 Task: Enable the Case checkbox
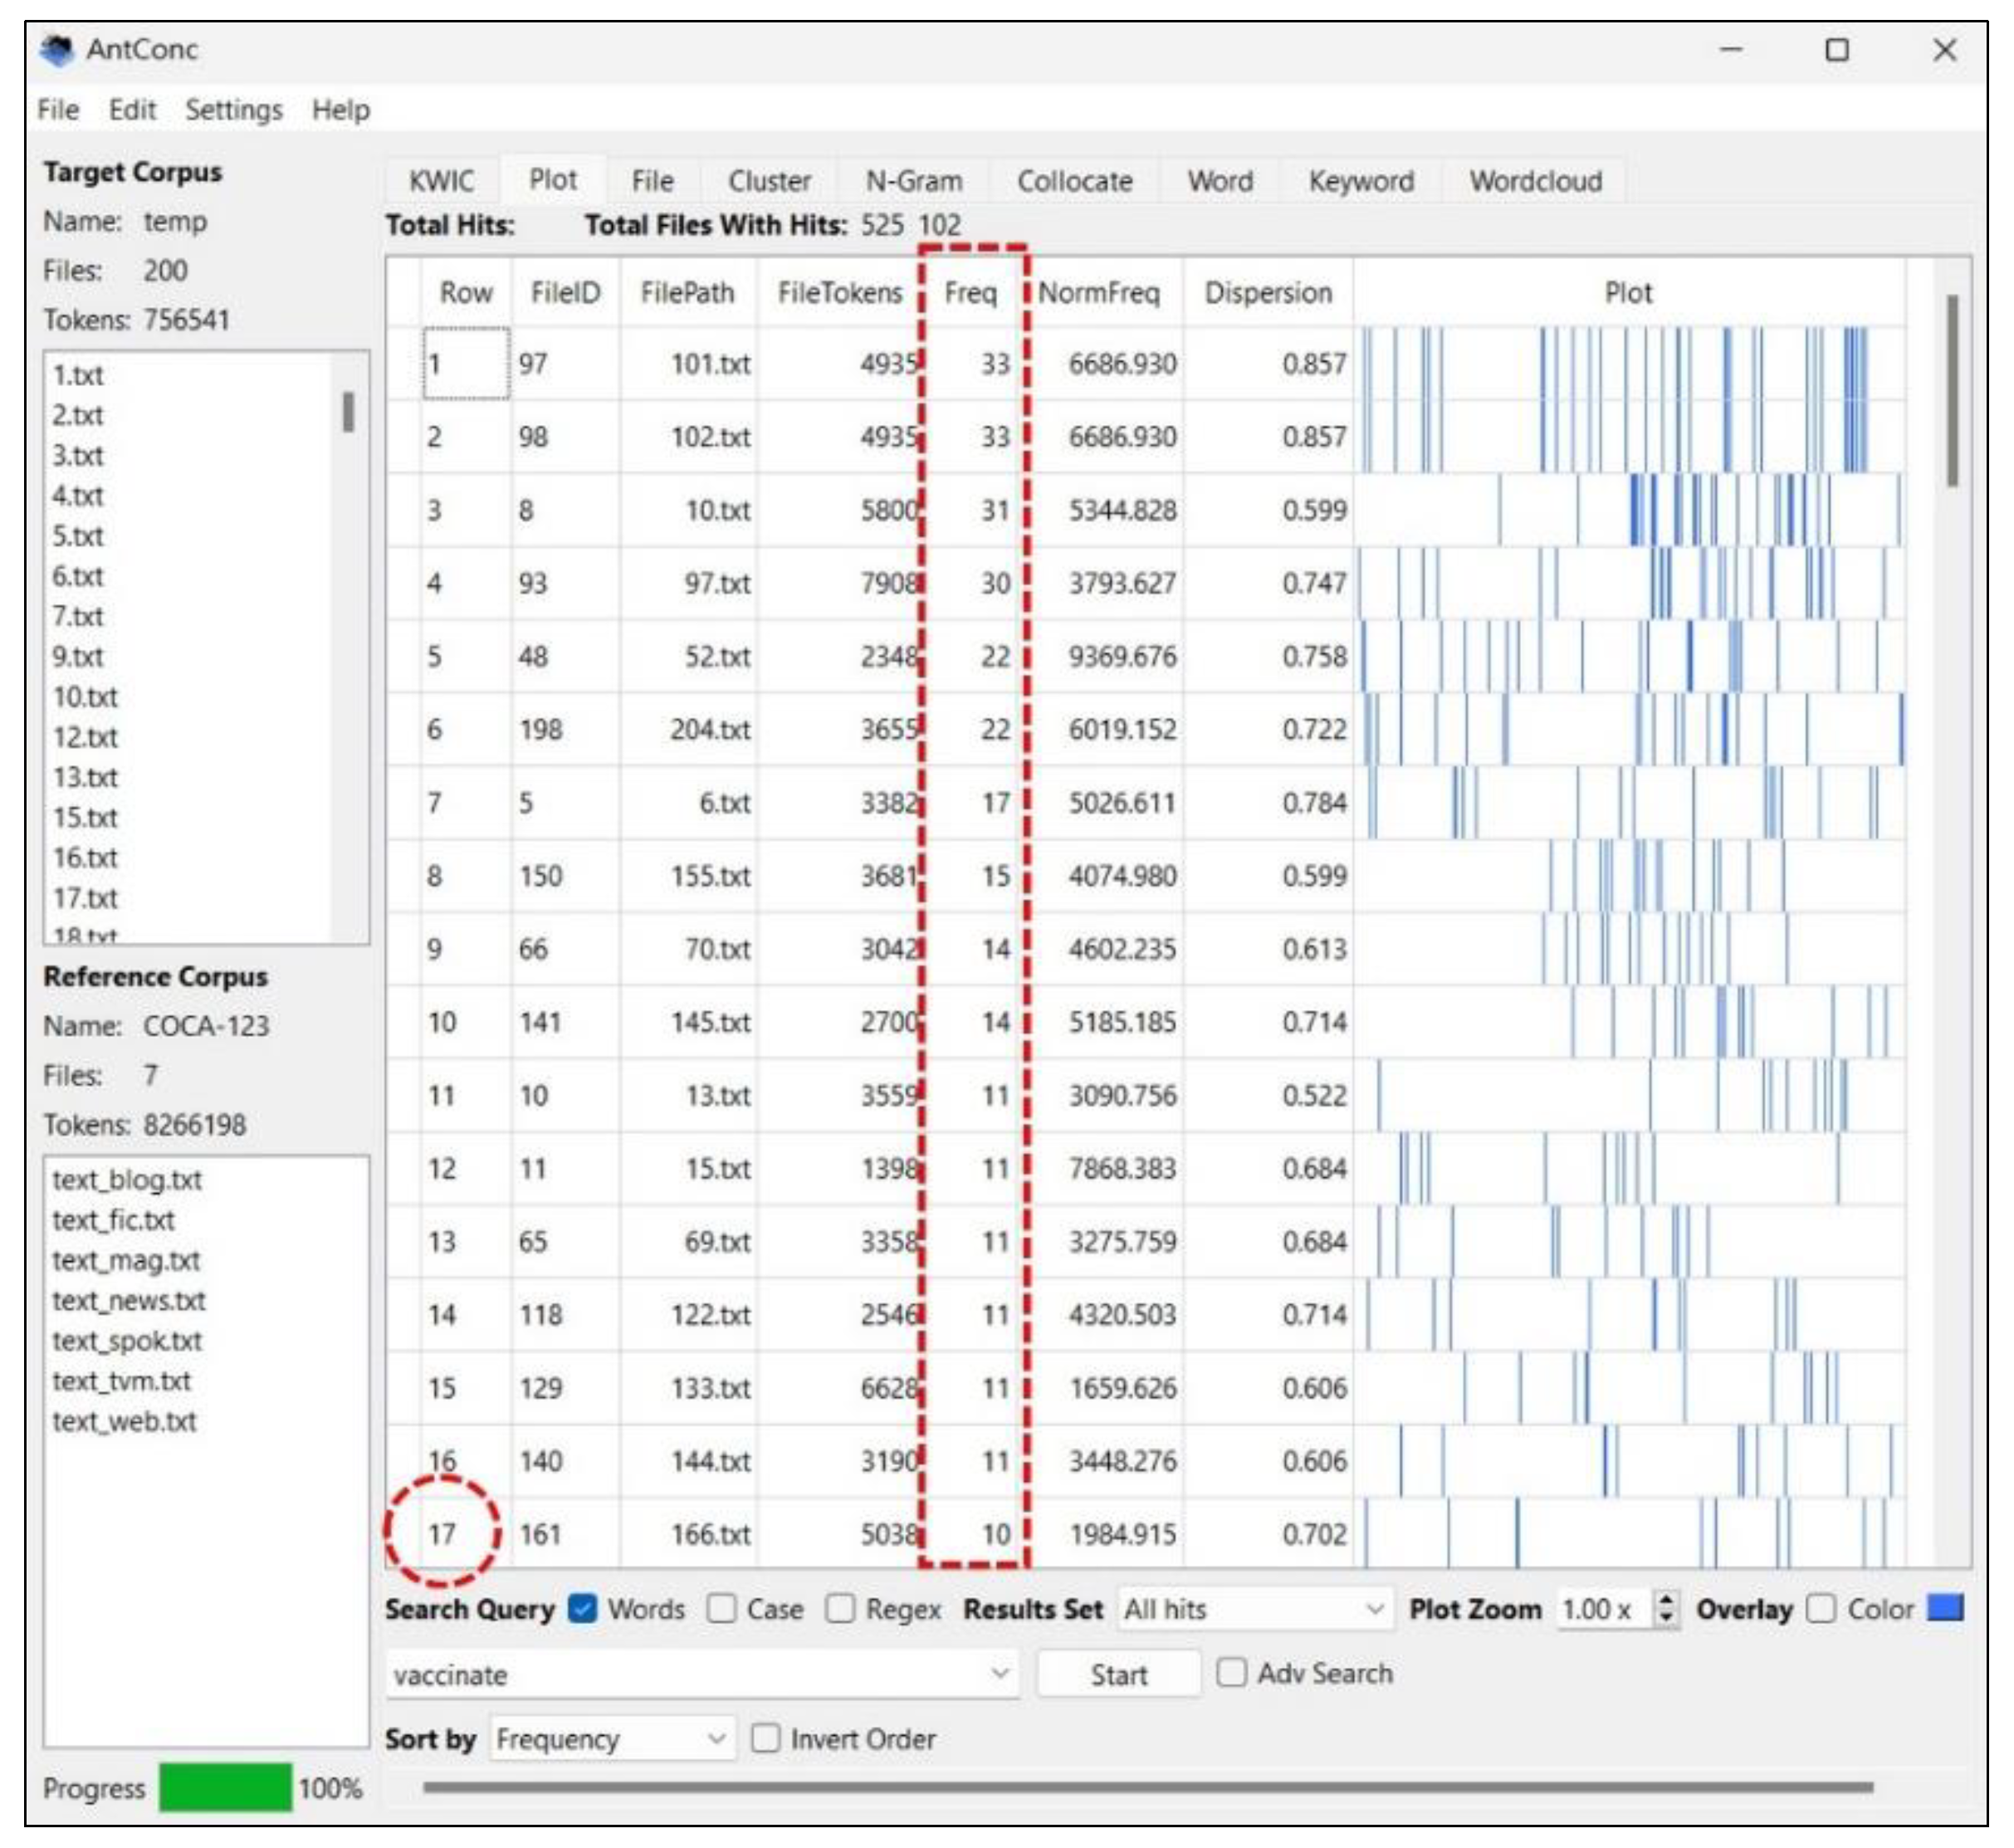pyautogui.click(x=721, y=1609)
